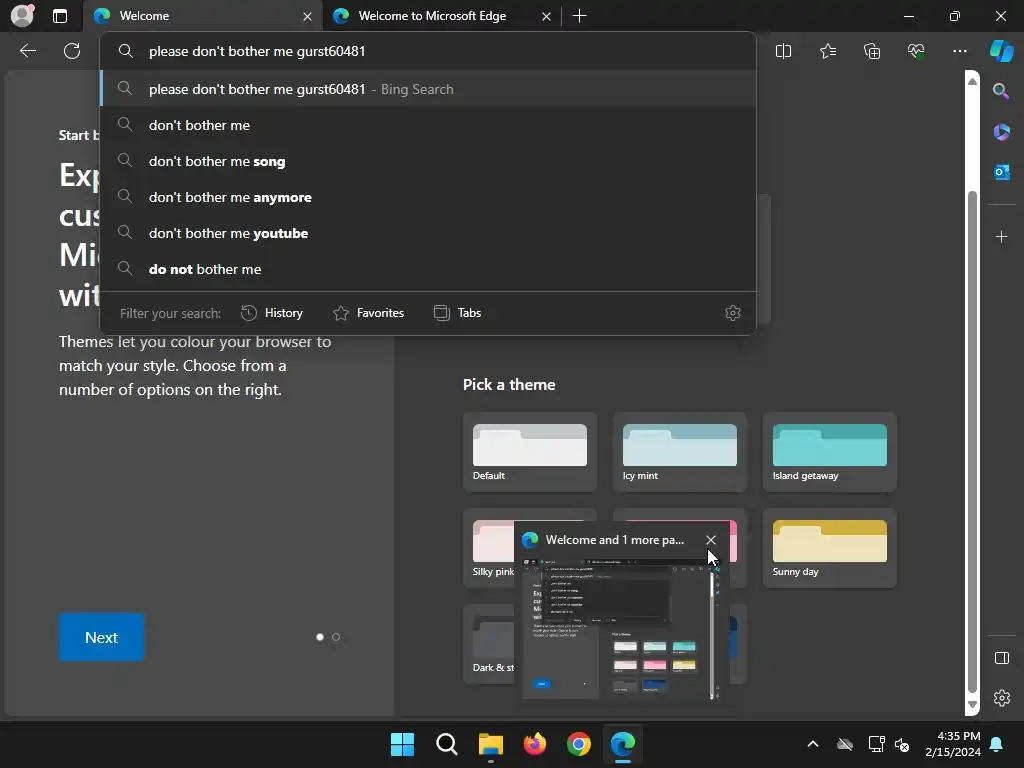Screen dimensions: 1024x768
Task: Select the Island getaway theme
Action: 829,452
